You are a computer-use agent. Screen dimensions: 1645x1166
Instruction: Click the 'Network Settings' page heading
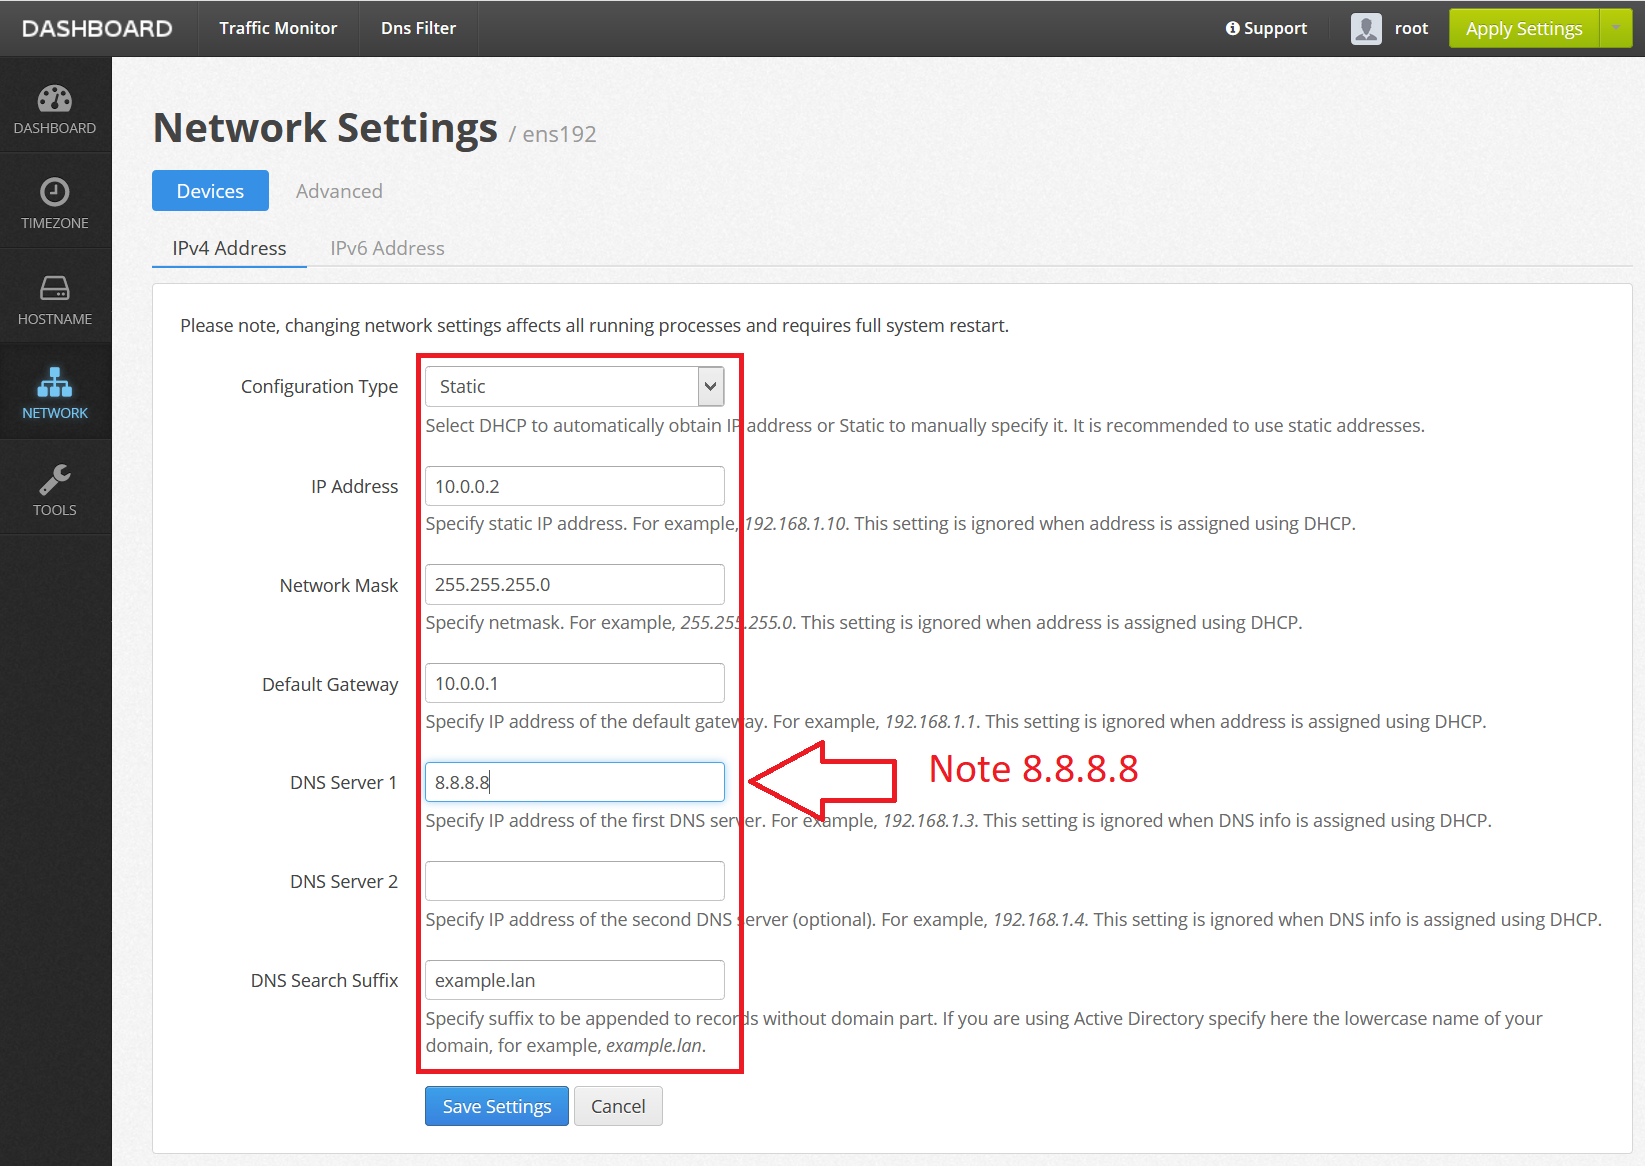pos(325,128)
